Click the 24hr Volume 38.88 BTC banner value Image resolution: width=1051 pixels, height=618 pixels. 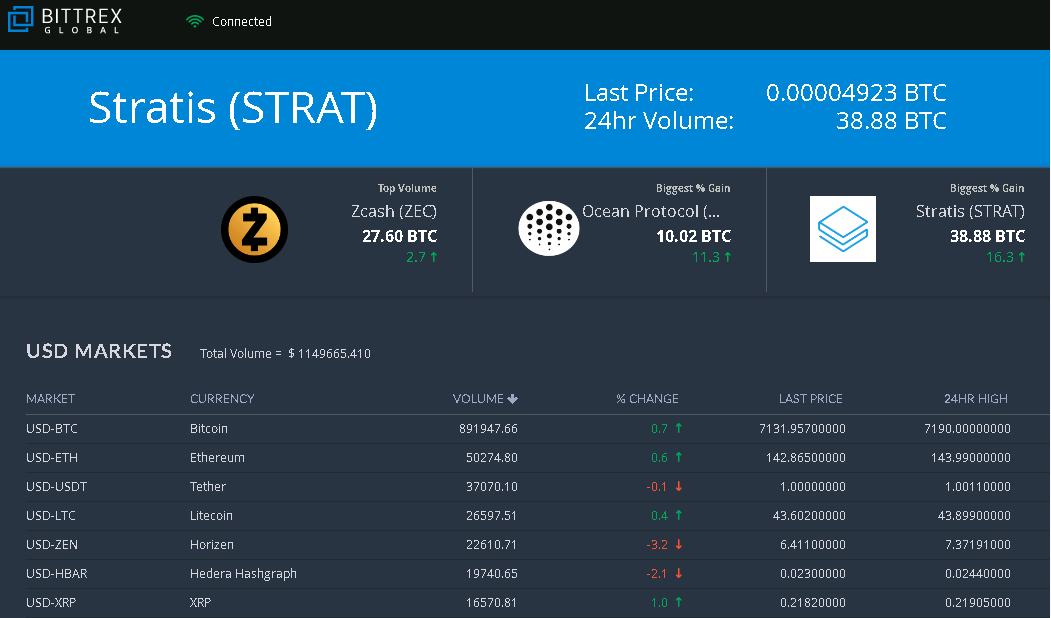pyautogui.click(x=891, y=121)
